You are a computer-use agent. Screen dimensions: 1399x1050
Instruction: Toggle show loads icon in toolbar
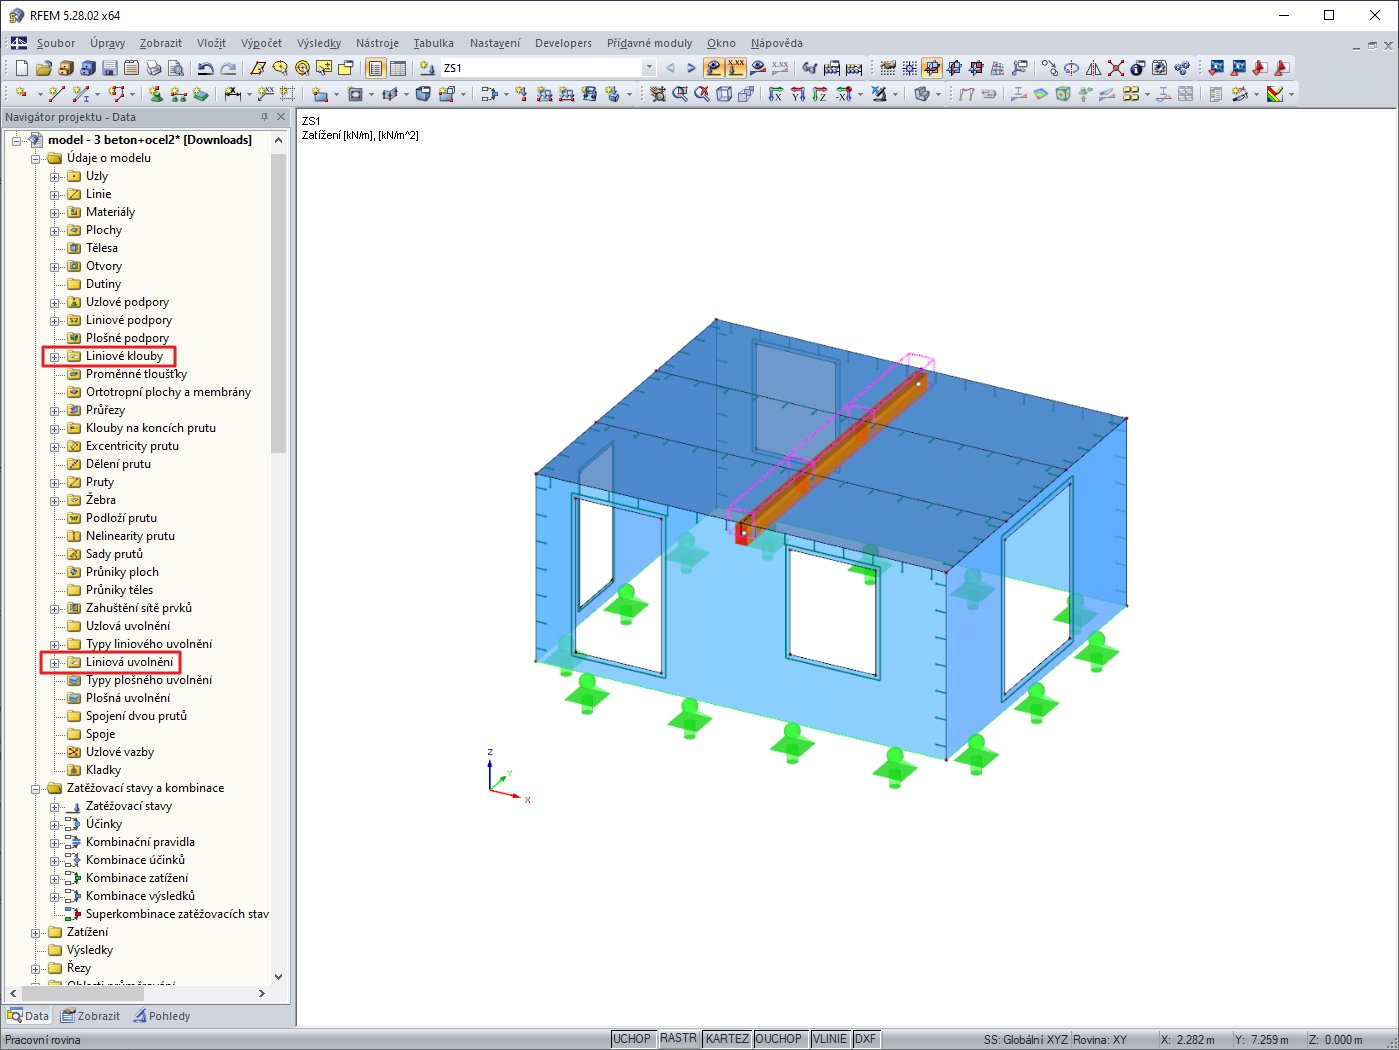(714, 68)
